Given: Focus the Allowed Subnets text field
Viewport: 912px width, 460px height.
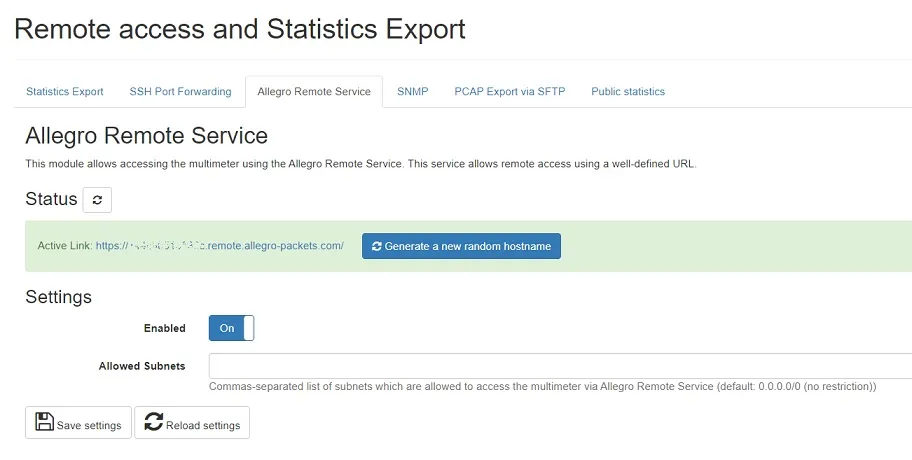Looking at the screenshot, I should (560, 366).
